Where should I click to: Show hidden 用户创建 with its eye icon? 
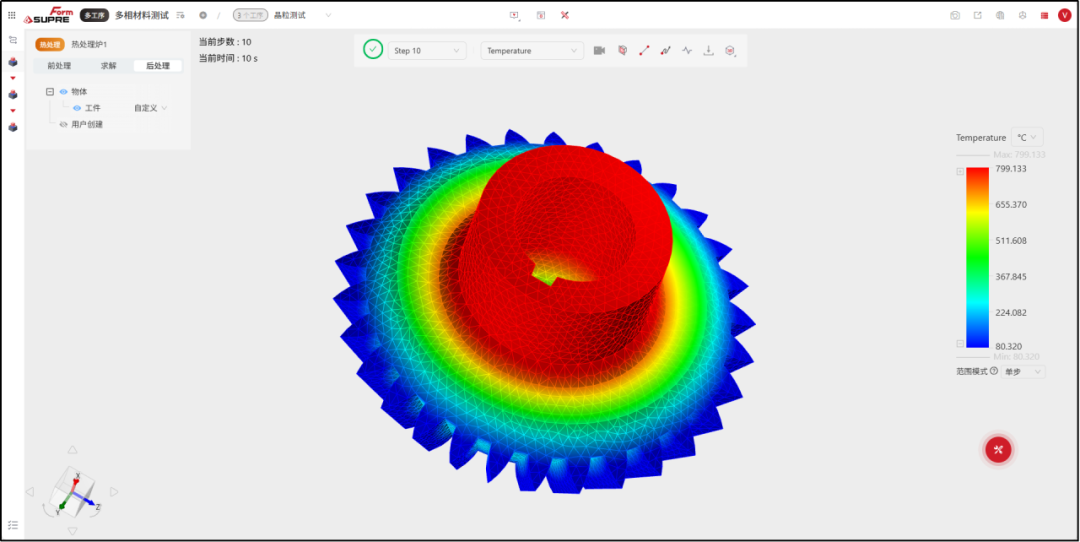pos(63,125)
